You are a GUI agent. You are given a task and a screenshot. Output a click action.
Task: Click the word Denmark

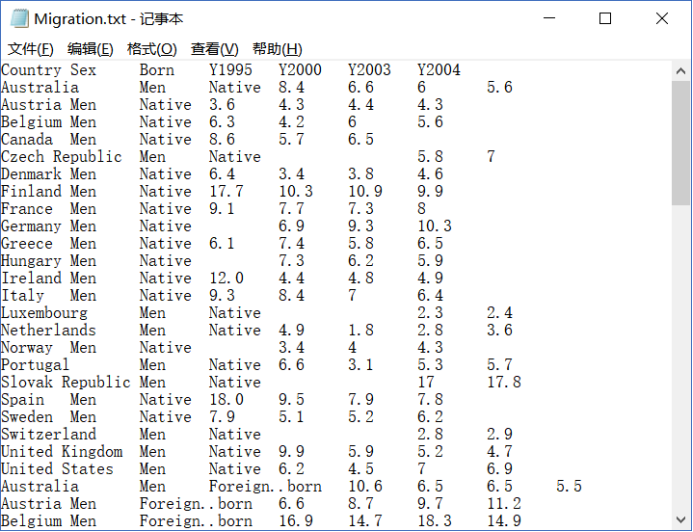click(x=31, y=174)
